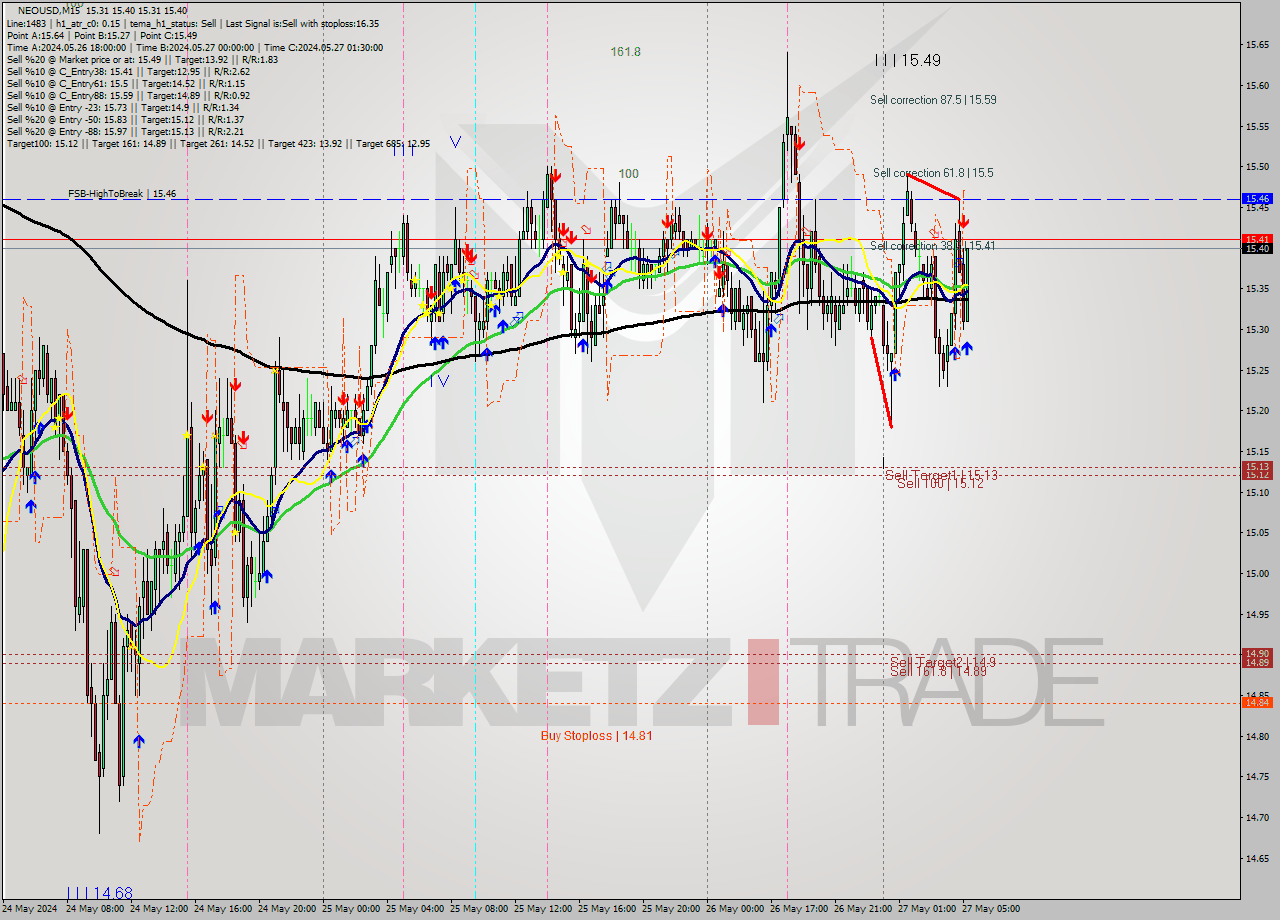
Task: Click 'Sell correction 38 | 15.41' label
Action: (x=932, y=245)
